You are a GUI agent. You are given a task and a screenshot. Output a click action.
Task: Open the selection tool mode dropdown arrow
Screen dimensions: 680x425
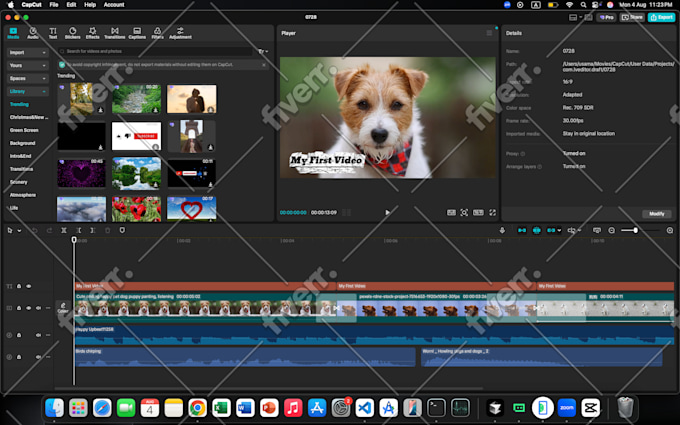20,231
